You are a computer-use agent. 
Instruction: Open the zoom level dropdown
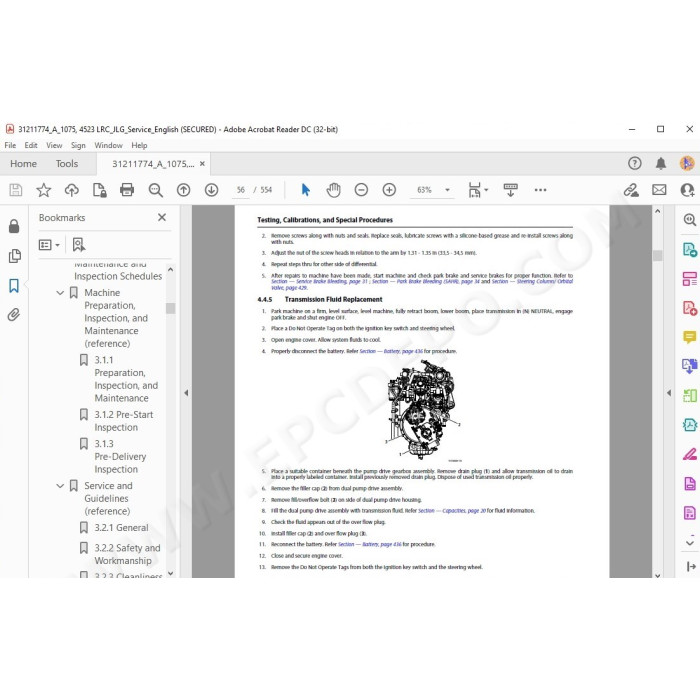point(447,190)
